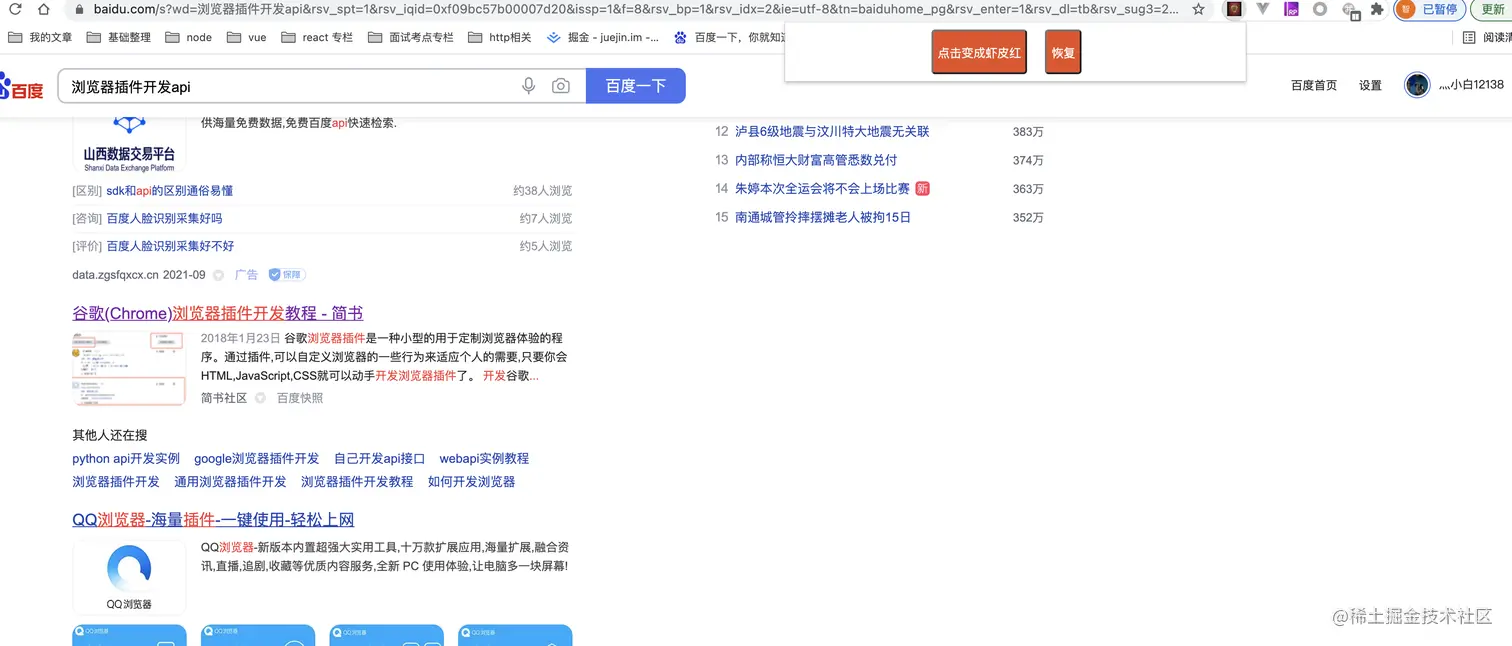The height and width of the screenshot is (646, 1512).
Task: Open the gray circle extension icon
Action: (1320, 9)
